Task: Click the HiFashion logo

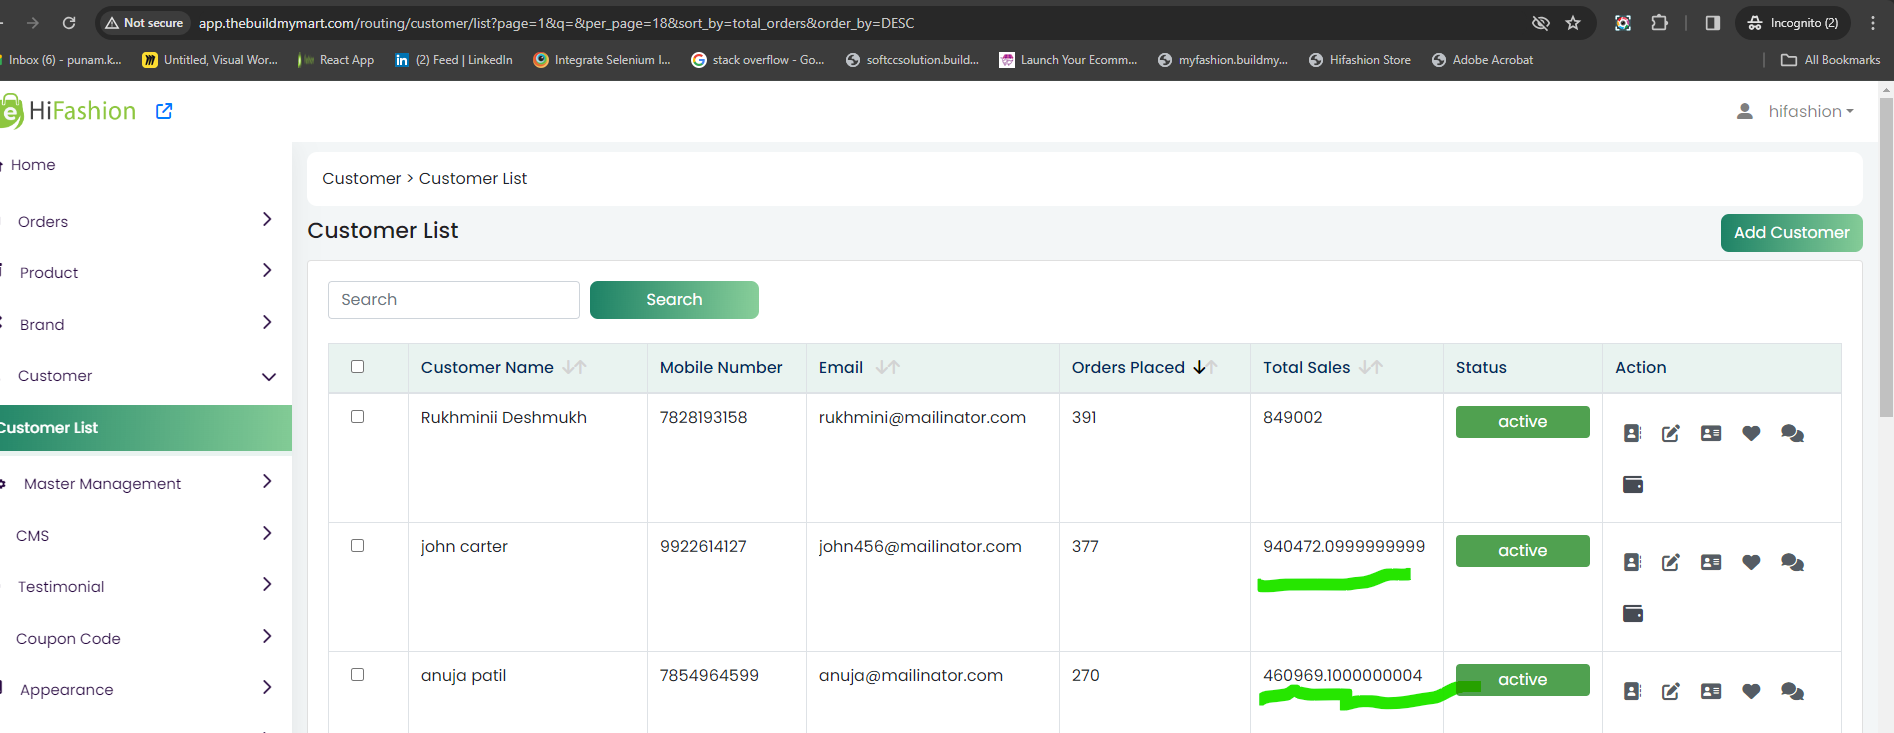Action: 68,111
